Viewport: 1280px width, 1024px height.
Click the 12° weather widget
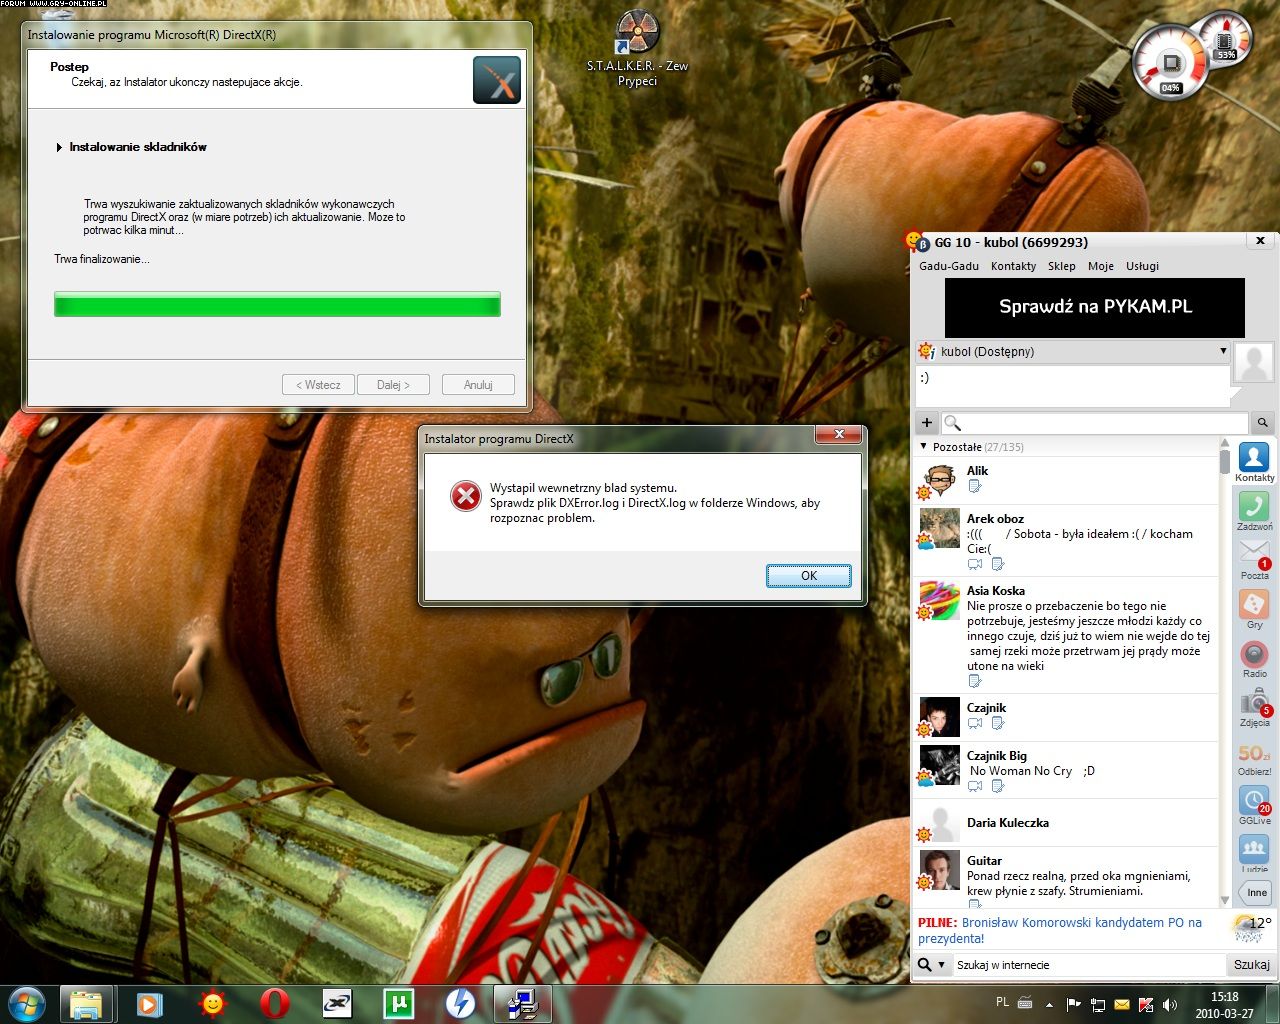click(x=1252, y=926)
